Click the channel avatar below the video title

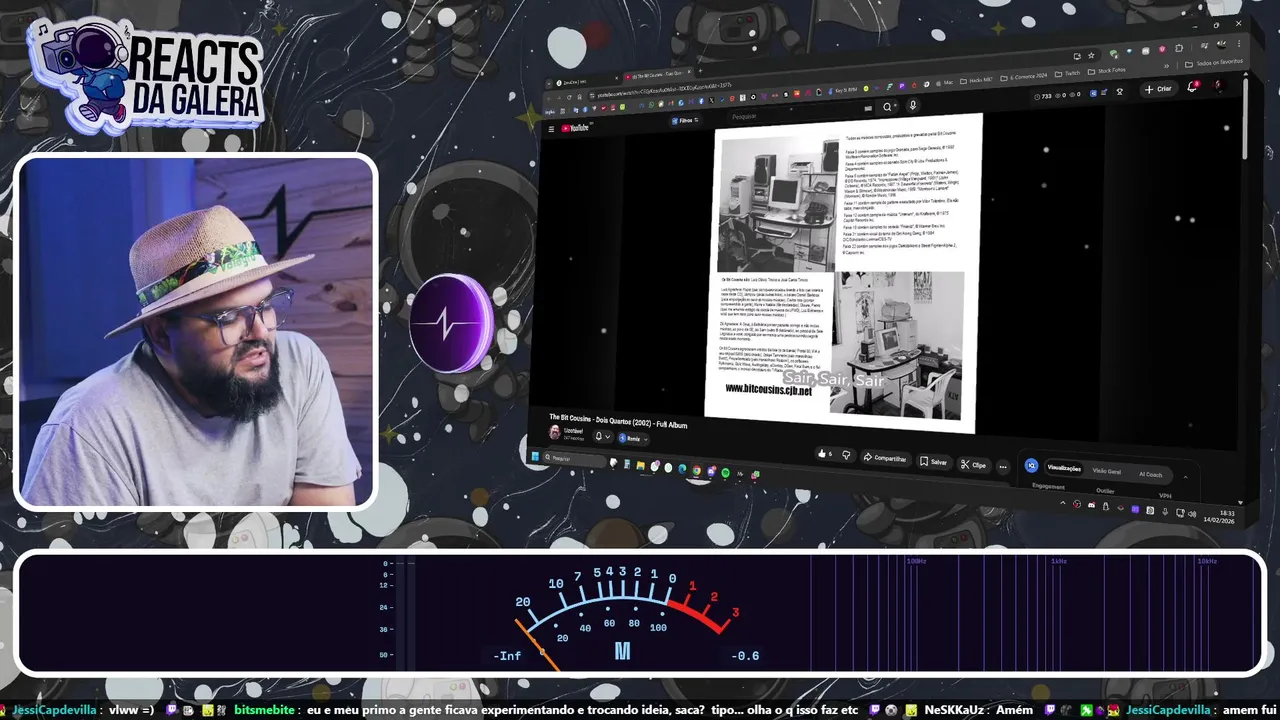[554, 431]
